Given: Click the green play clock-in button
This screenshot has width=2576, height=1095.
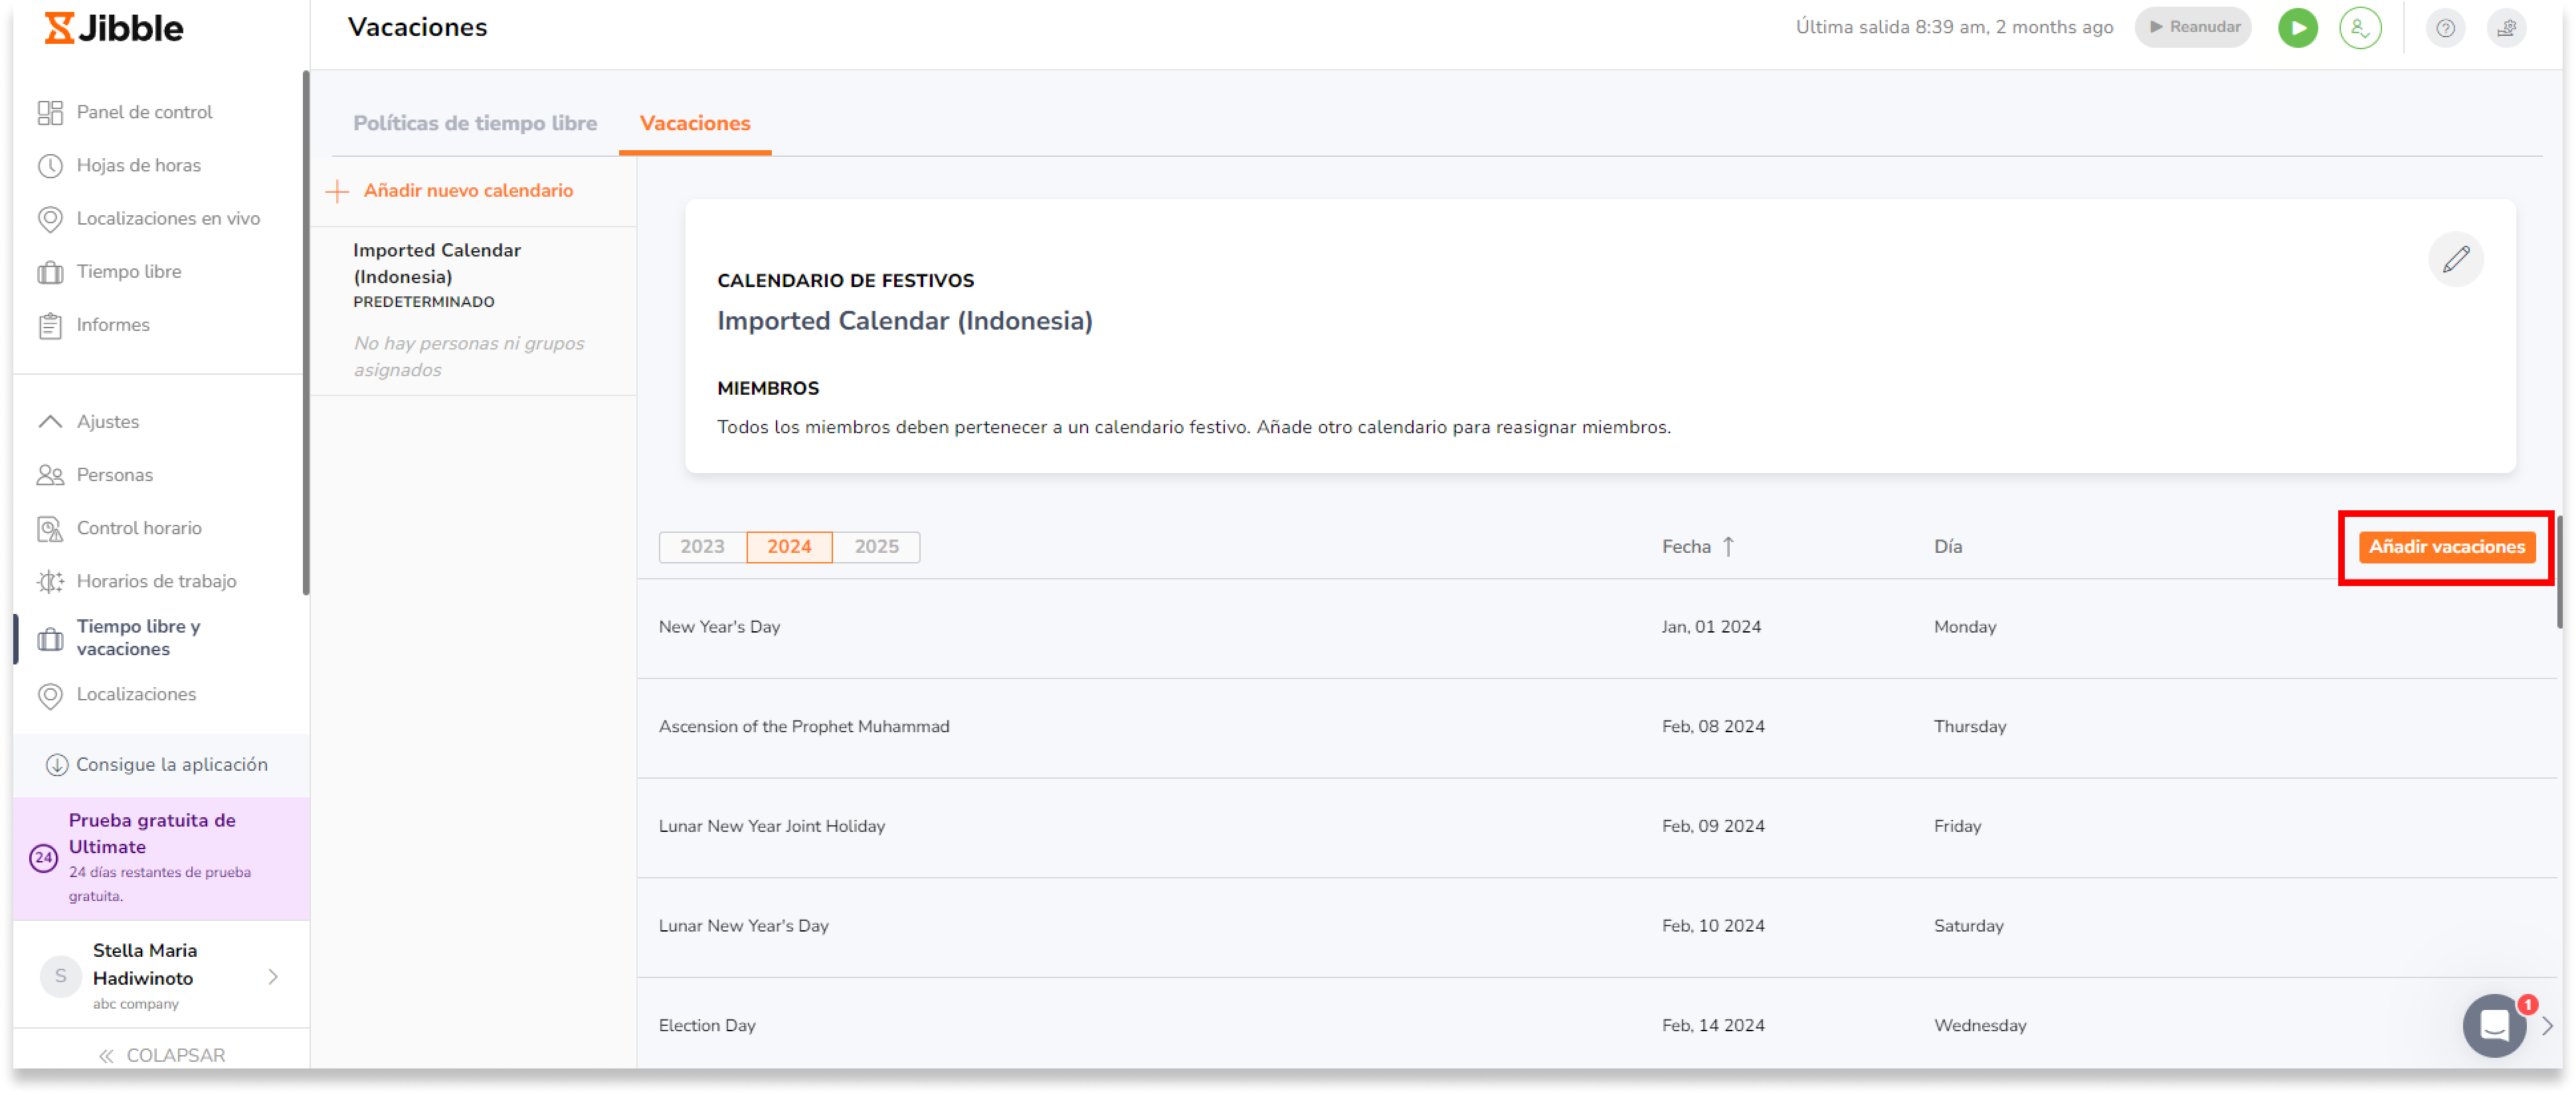Looking at the screenshot, I should point(2297,28).
